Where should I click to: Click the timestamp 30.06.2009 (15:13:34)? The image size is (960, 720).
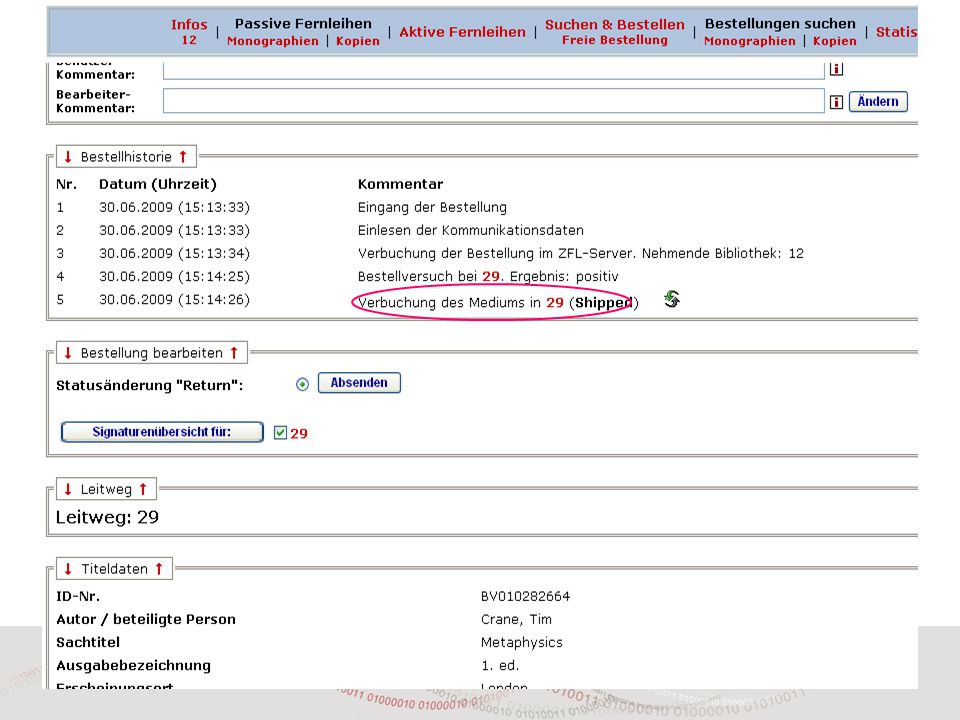pyautogui.click(x=174, y=253)
